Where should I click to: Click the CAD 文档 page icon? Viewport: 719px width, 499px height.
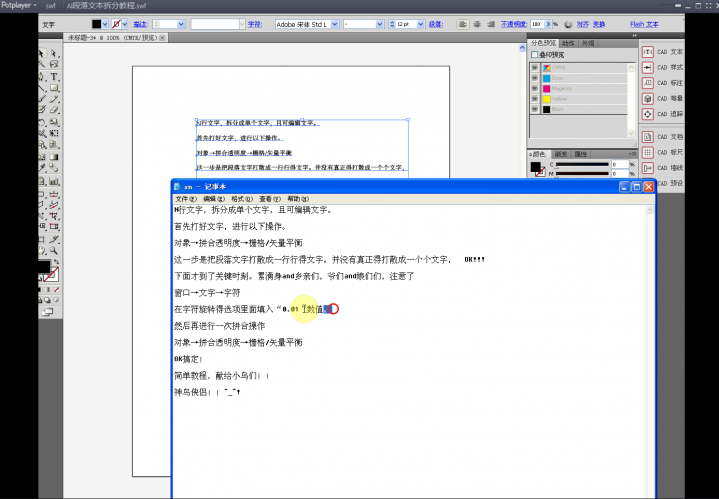[x=648, y=136]
